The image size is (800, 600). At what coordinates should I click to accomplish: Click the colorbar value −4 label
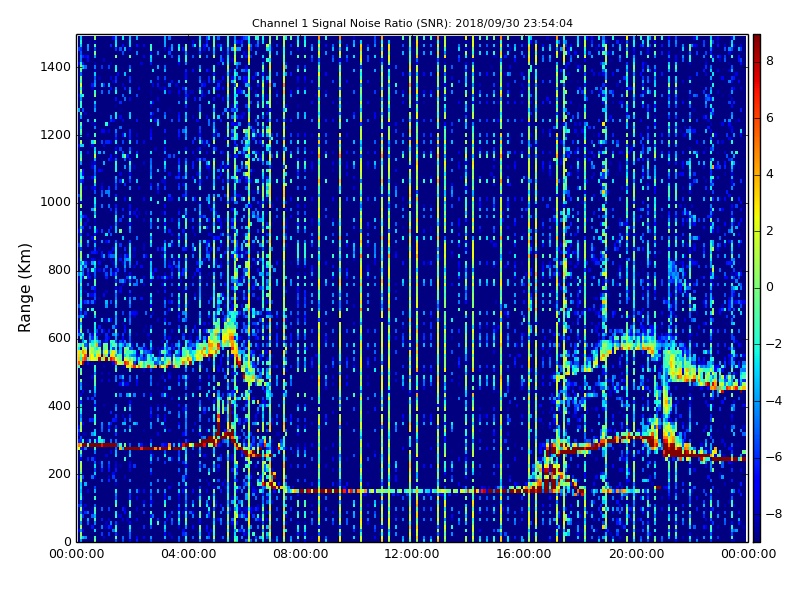774,401
